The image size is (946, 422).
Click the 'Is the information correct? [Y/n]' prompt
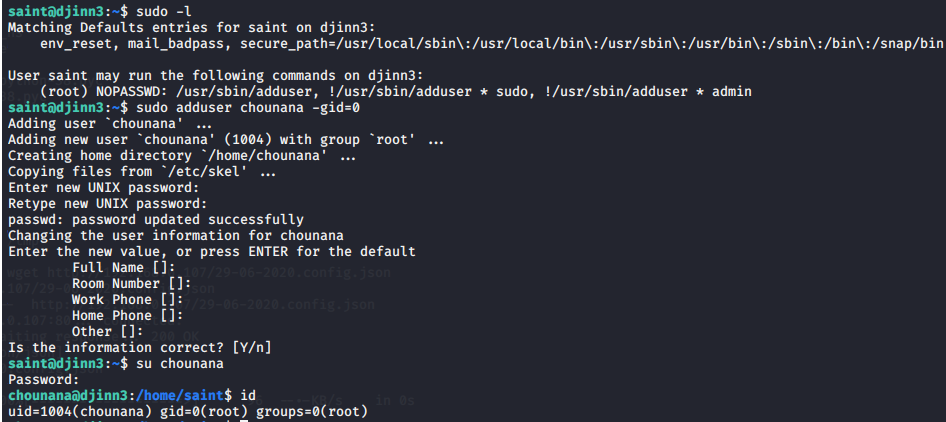pos(139,347)
